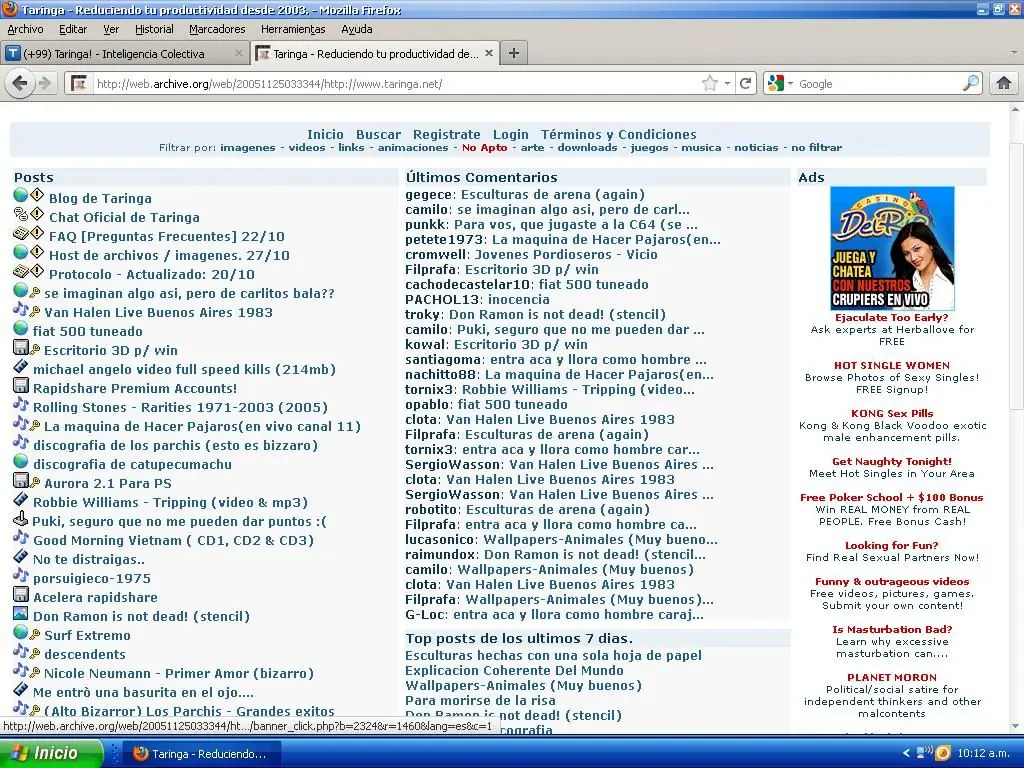Image resolution: width=1024 pixels, height=768 pixels.
Task: Expand hidden tray icons arrow in taskbar
Action: point(906,753)
